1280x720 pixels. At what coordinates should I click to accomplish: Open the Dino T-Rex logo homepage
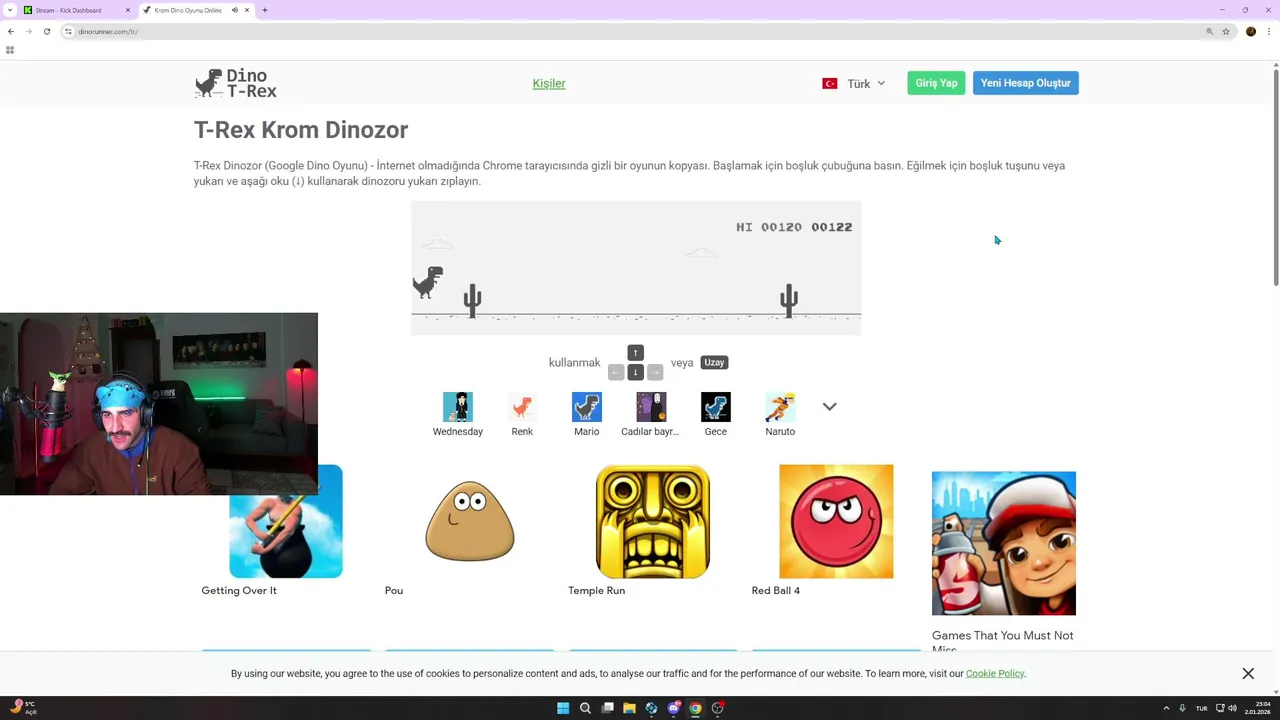pos(236,83)
